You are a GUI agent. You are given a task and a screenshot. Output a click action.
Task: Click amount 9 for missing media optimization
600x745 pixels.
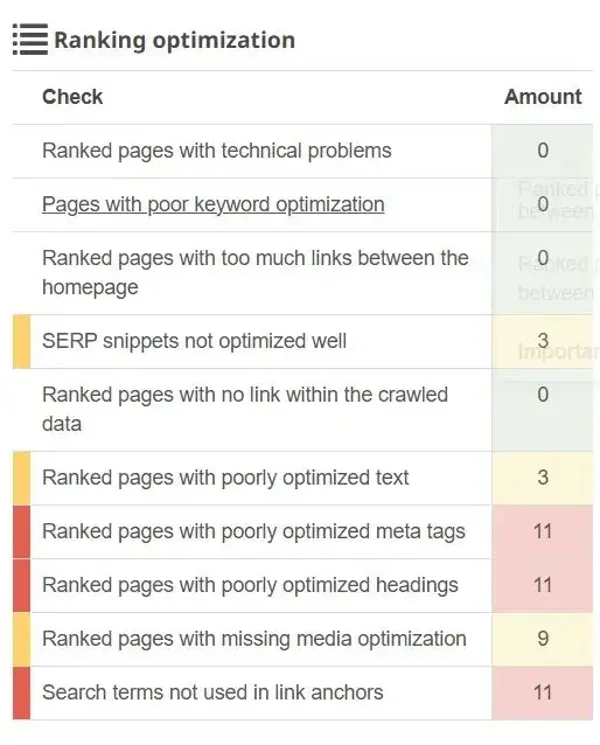[542, 639]
